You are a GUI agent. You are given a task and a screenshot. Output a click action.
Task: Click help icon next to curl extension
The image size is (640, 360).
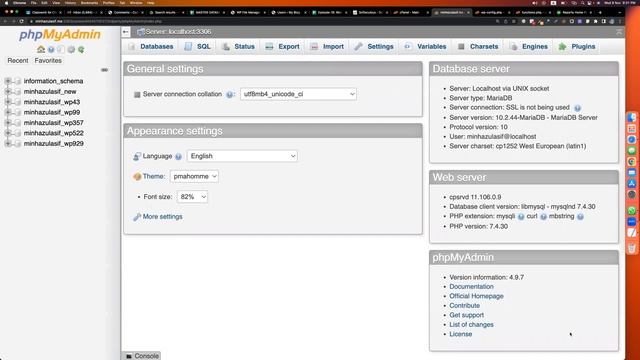coord(543,217)
